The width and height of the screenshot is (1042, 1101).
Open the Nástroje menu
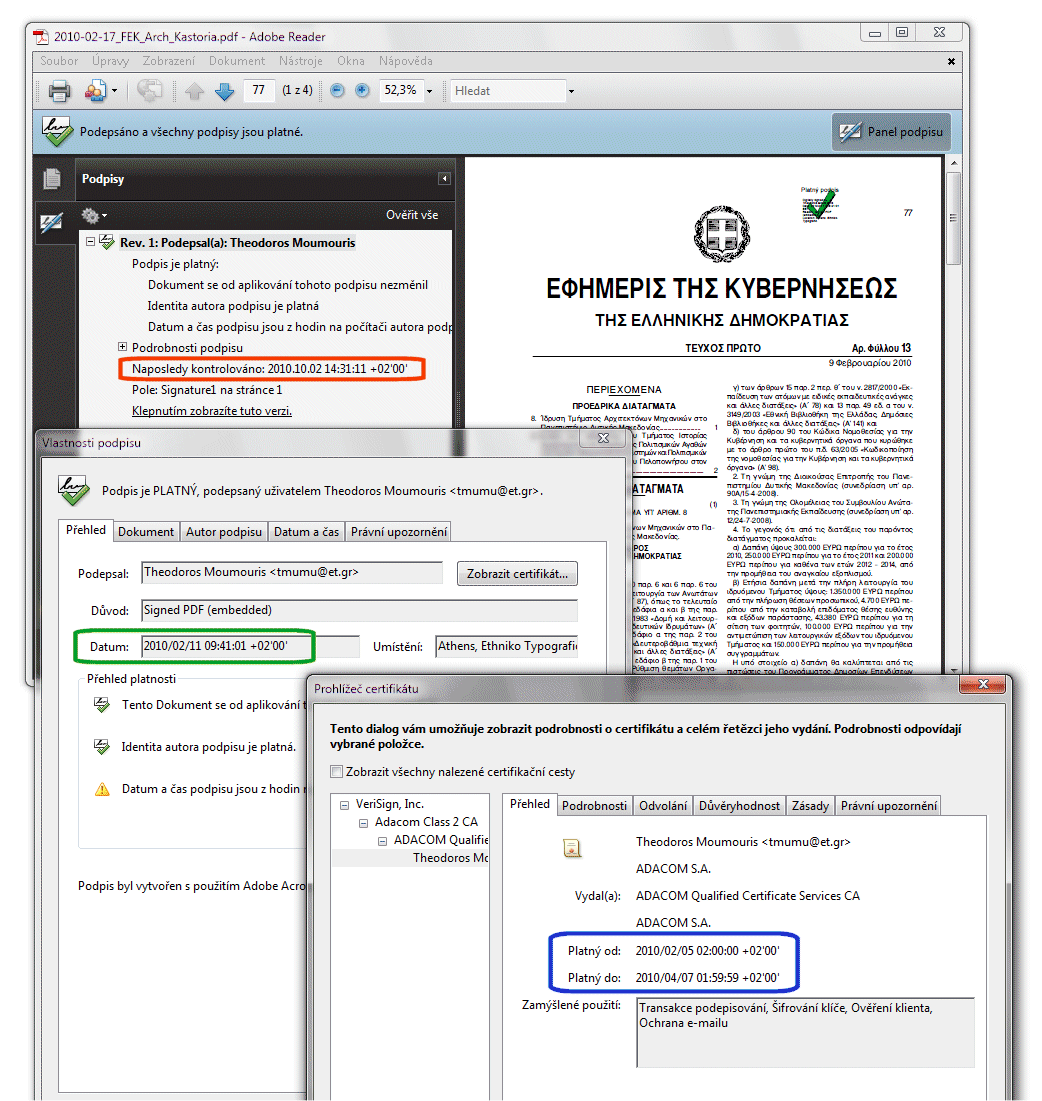[x=301, y=61]
